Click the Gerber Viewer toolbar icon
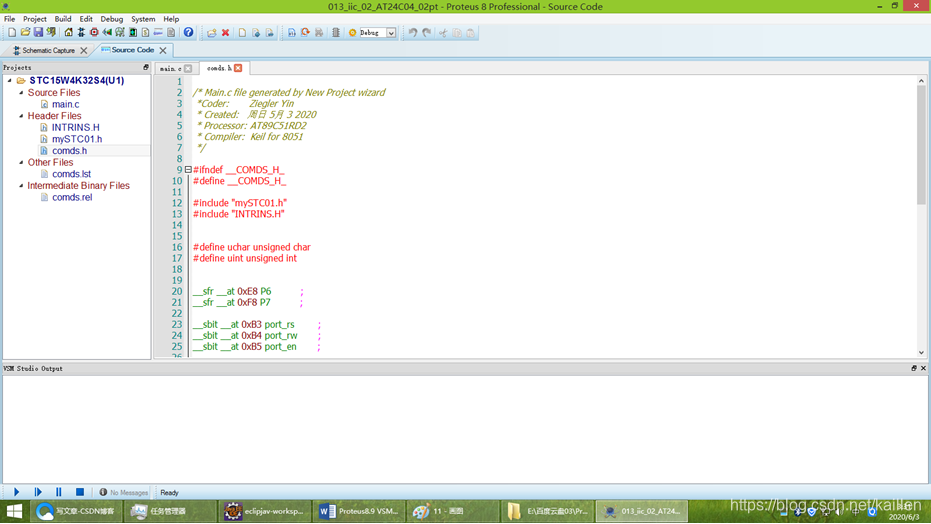Viewport: 931px width, 524px height. [120, 33]
